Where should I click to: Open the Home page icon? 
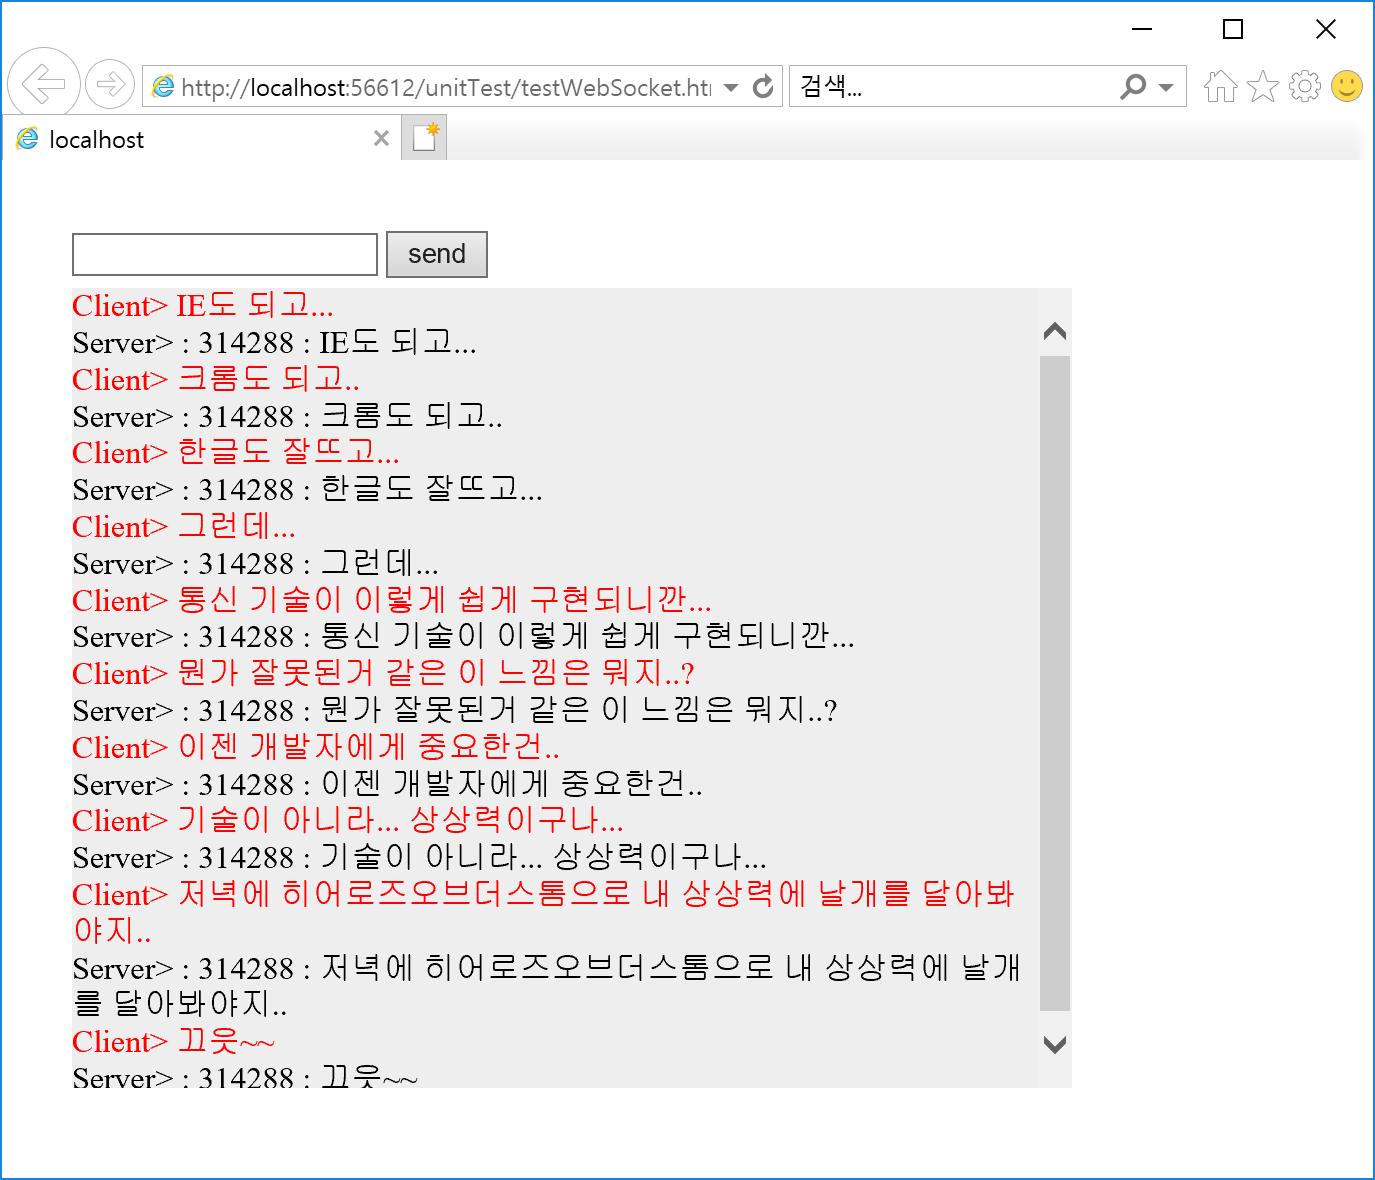1220,87
